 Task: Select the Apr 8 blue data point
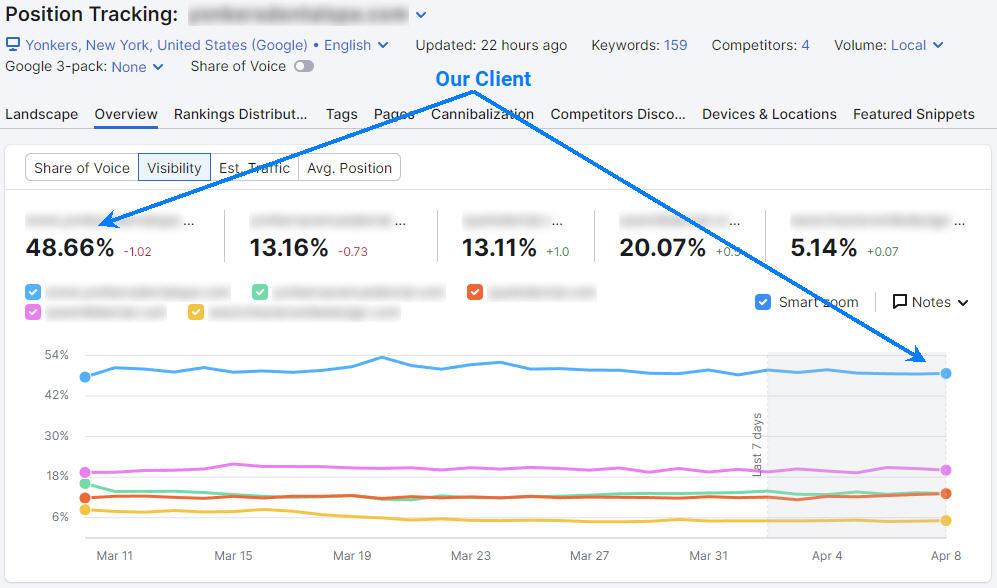[944, 371]
